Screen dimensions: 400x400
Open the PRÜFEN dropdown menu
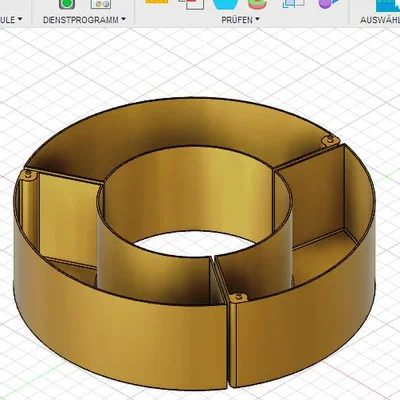240,20
